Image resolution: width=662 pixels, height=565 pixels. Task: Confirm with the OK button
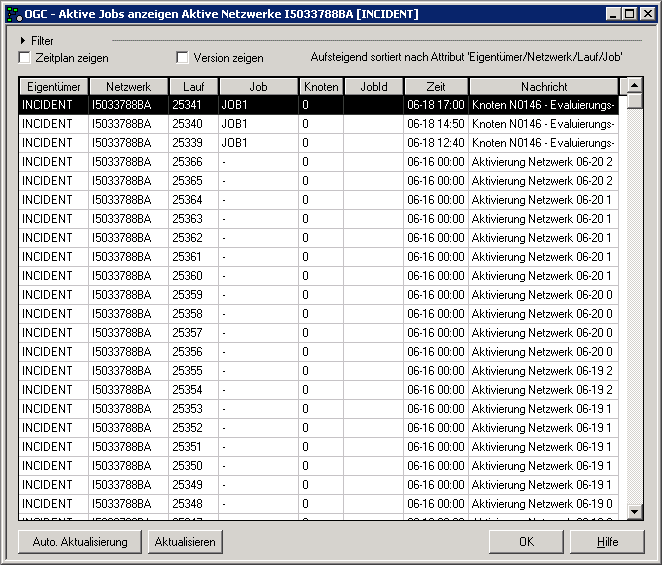coord(526,541)
